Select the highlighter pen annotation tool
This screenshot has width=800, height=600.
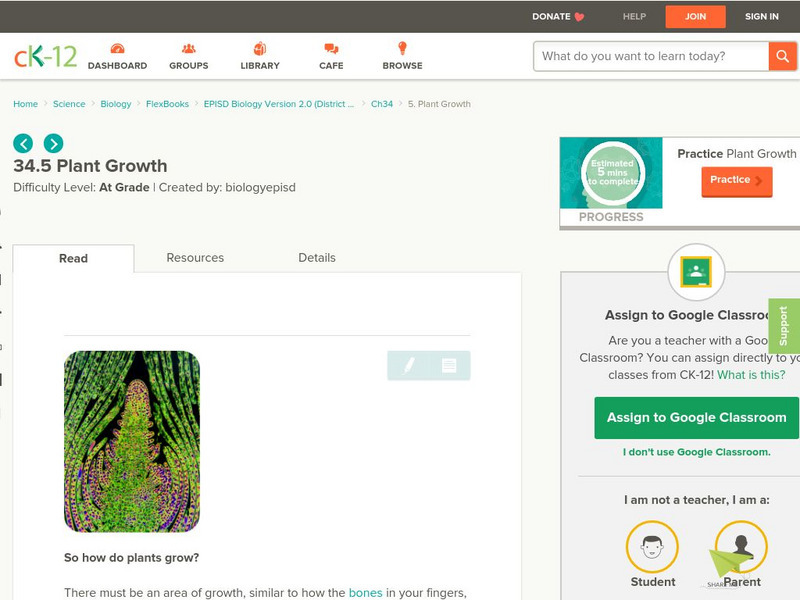(409, 365)
